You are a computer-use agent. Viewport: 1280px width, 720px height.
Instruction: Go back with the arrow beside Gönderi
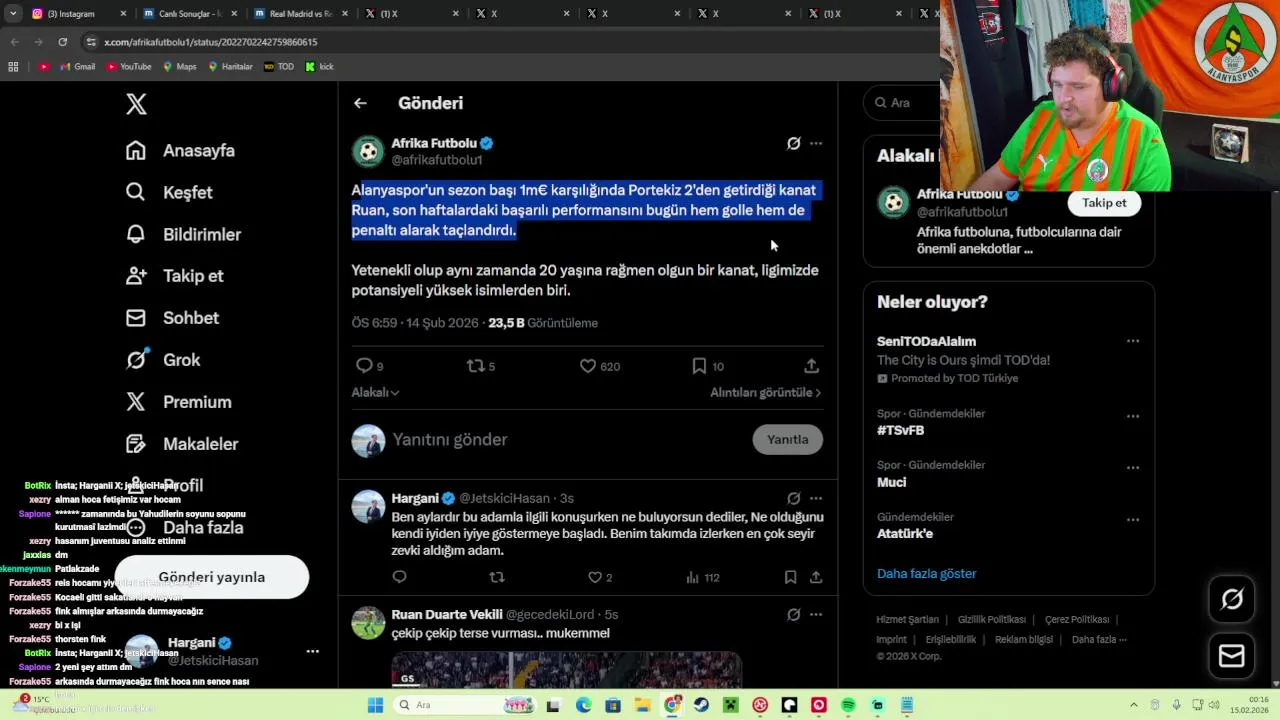pyautogui.click(x=360, y=103)
